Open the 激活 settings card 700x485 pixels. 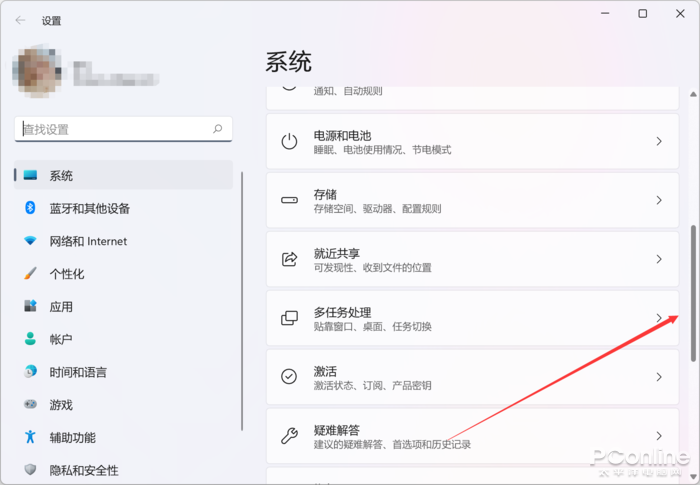coord(472,377)
